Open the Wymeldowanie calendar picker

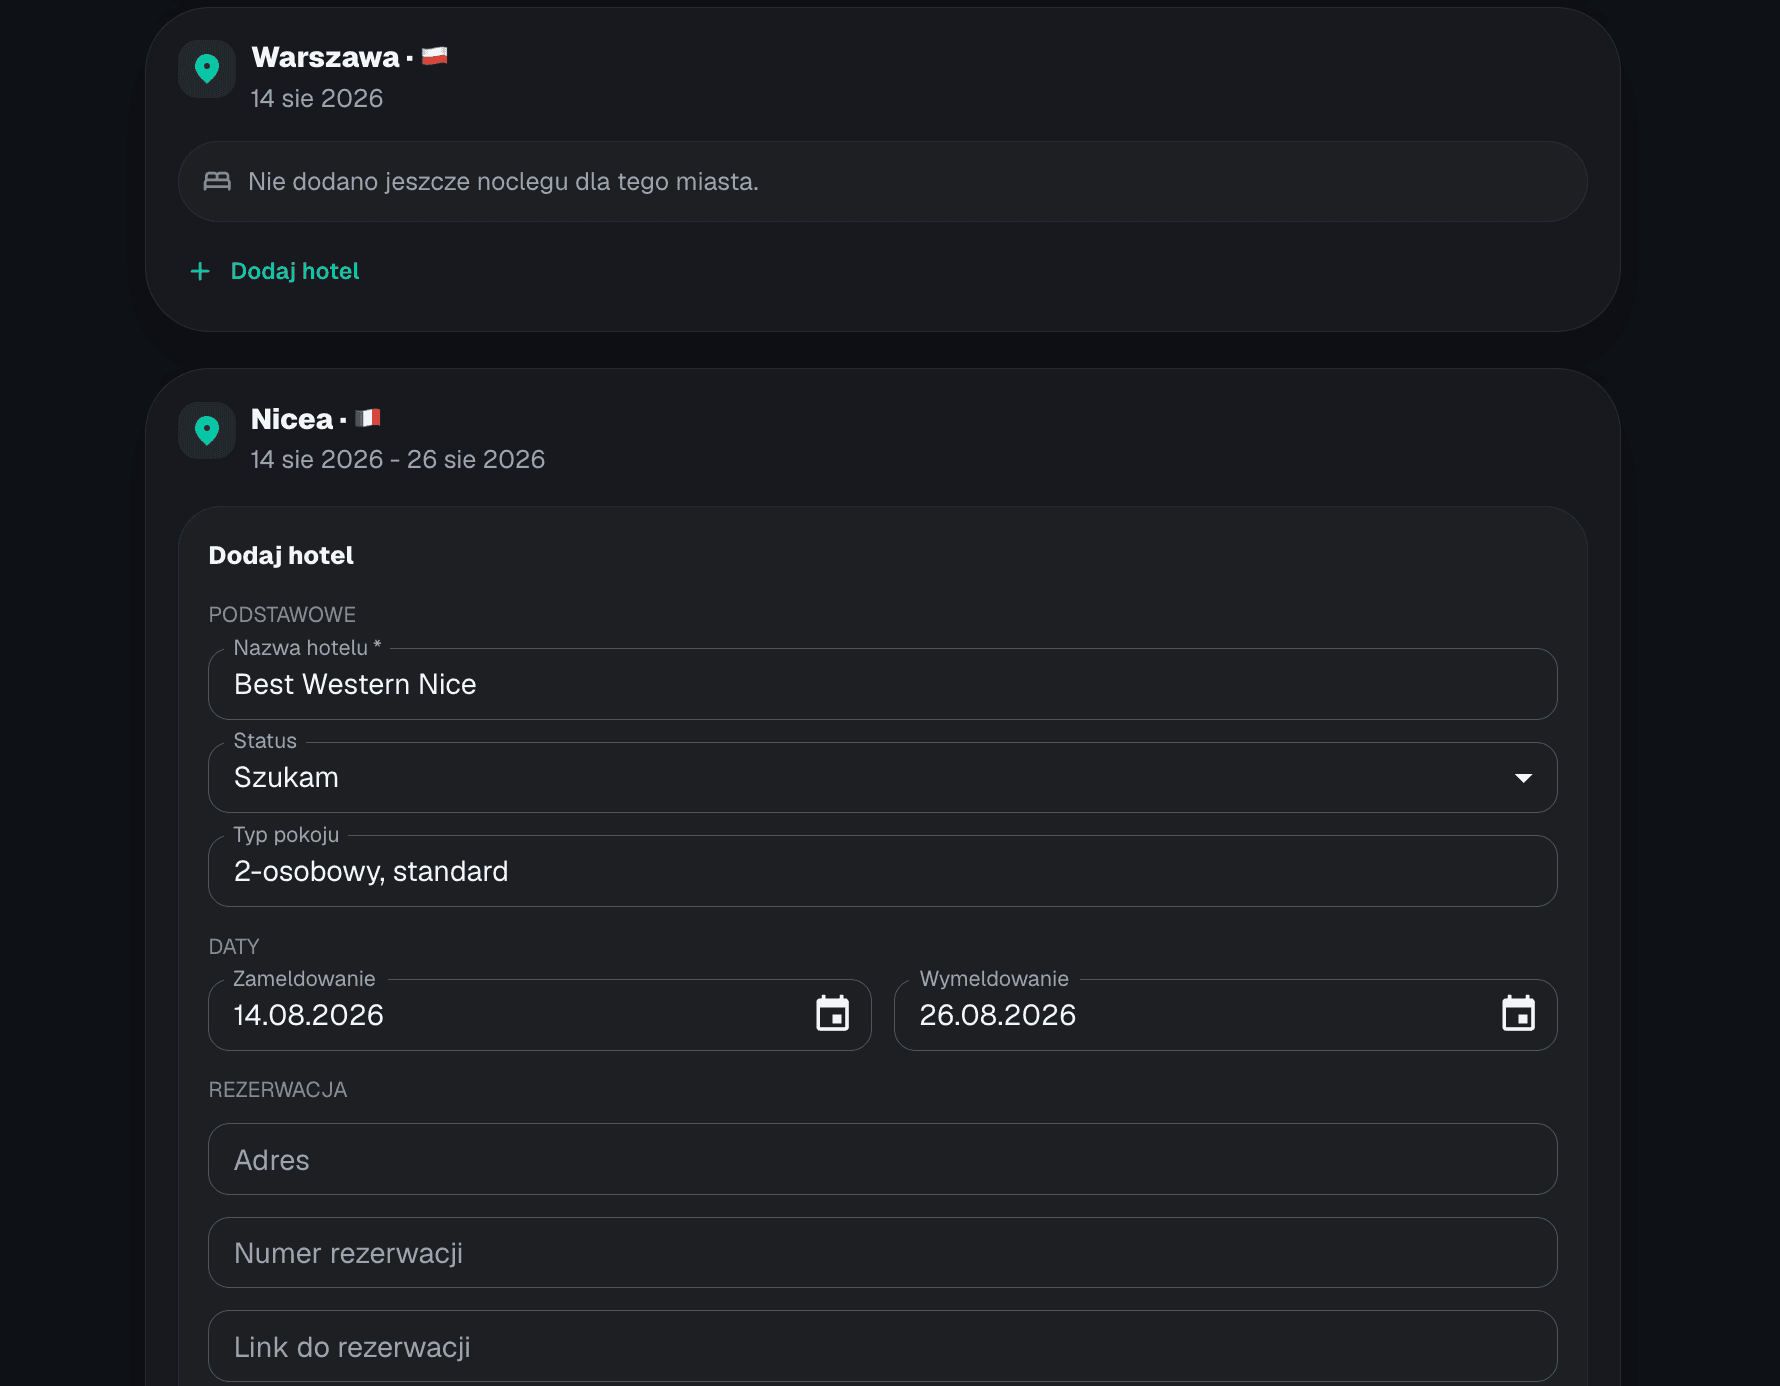(x=1518, y=1014)
